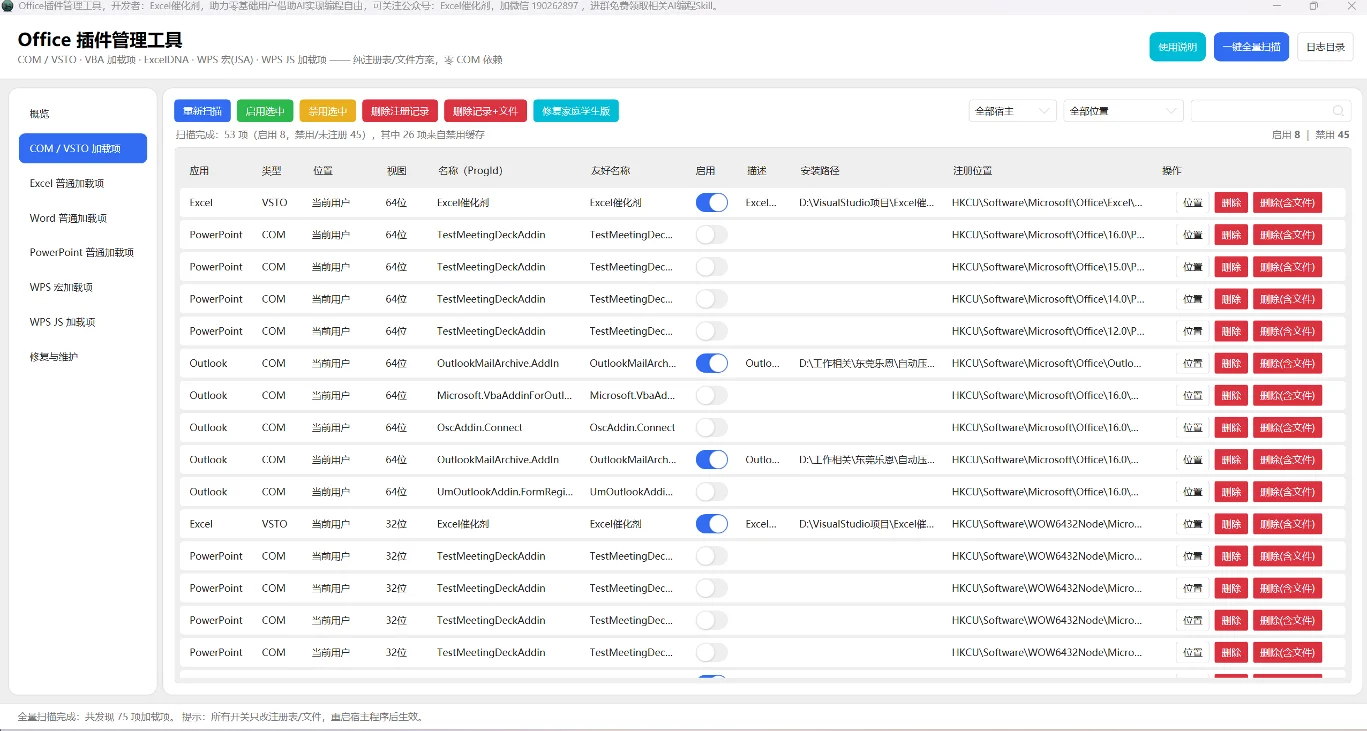Click 位置 in the Microsoft.VbaAddinForOutl... row
The width and height of the screenshot is (1367, 731).
pos(1193,396)
